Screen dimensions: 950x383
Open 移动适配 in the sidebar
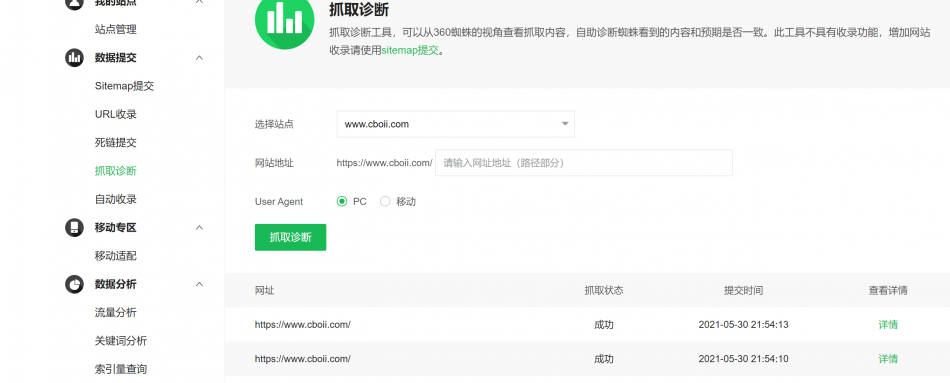point(116,256)
